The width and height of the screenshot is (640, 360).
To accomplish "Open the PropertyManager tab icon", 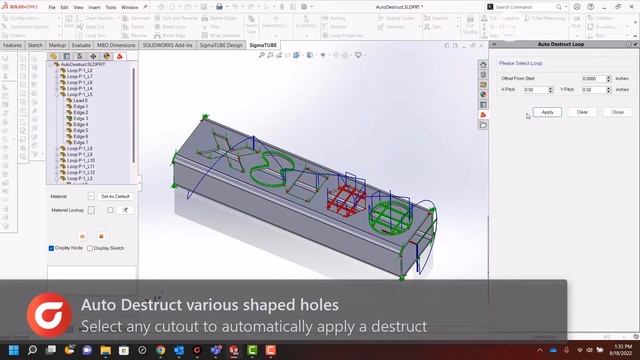I will tap(67, 56).
